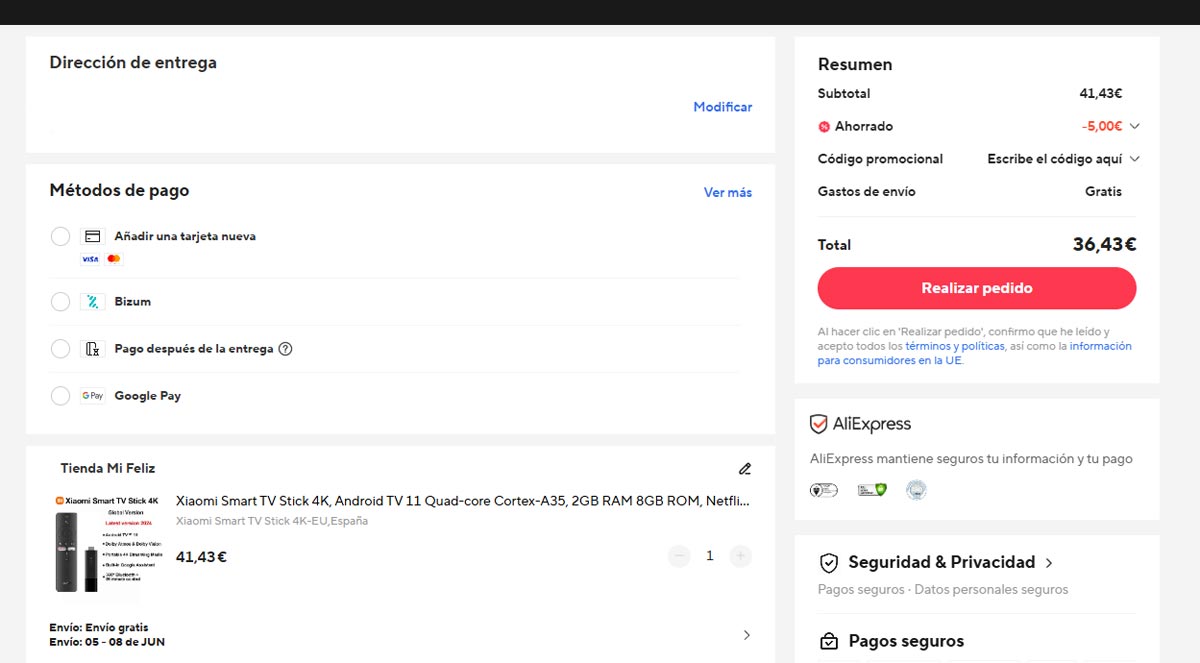Open shipping options arrow for Envío gratis
This screenshot has height=663, width=1200.
746,635
